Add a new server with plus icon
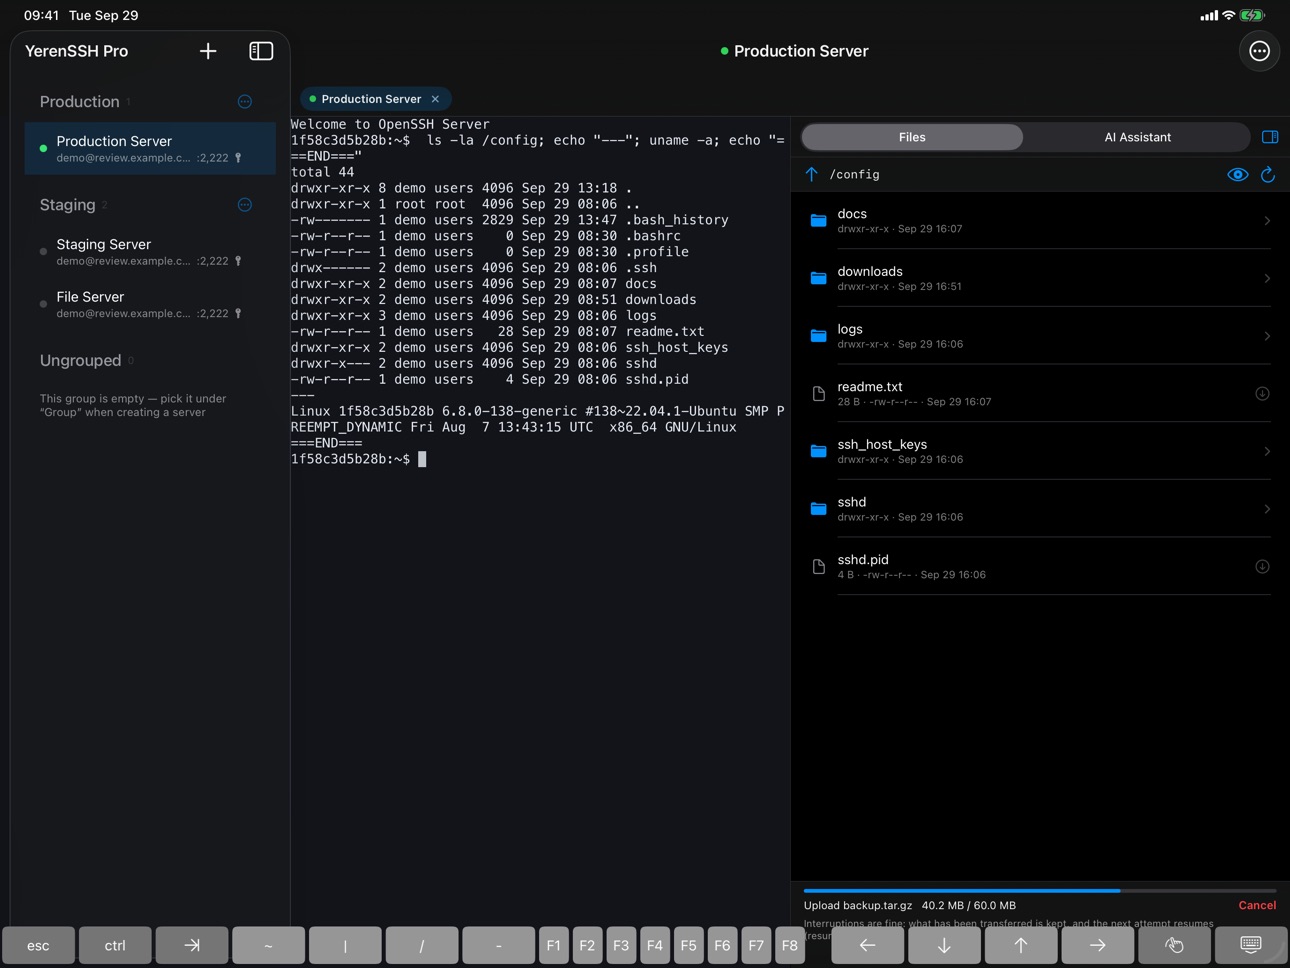 pyautogui.click(x=208, y=51)
